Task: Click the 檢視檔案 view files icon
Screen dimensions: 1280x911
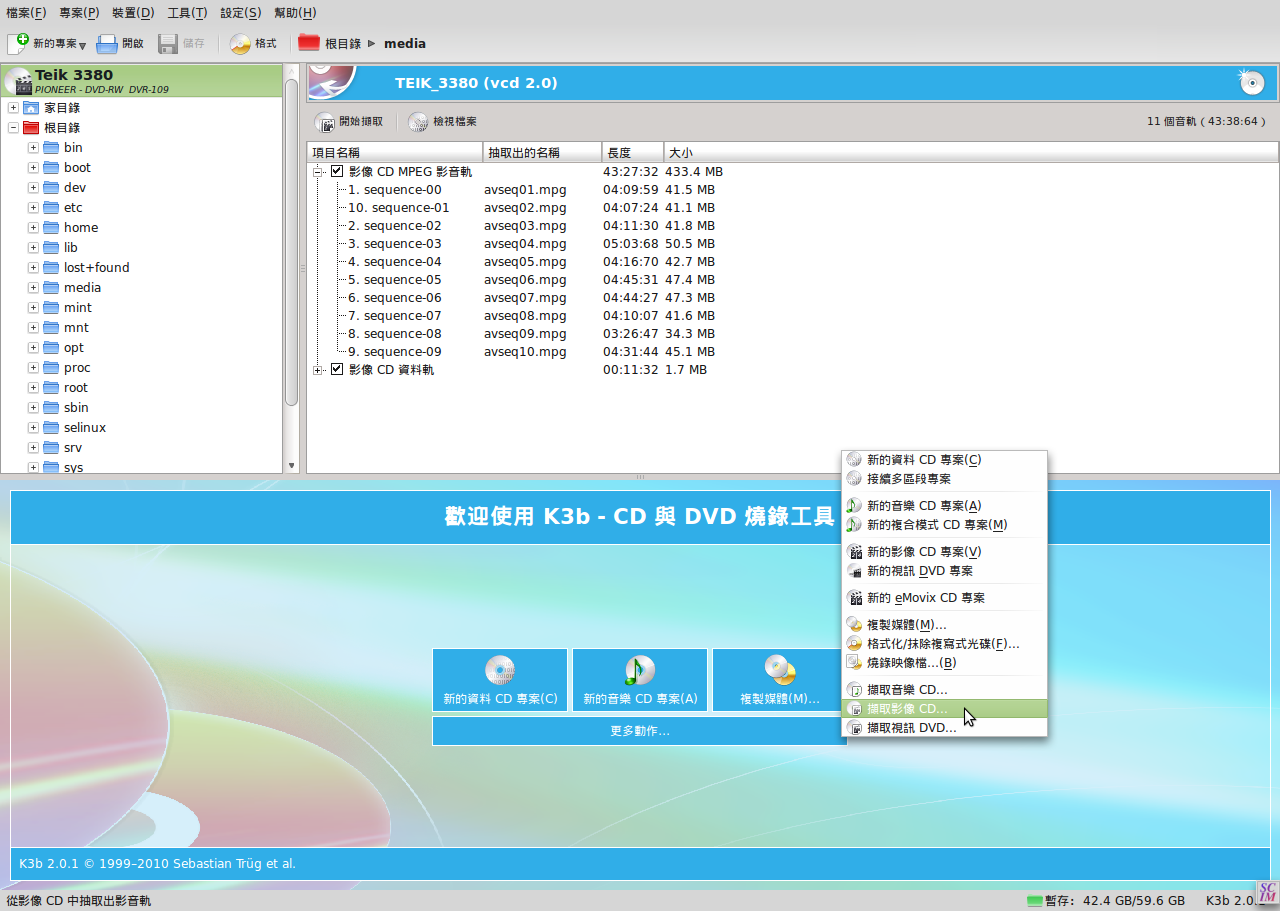Action: (x=418, y=122)
